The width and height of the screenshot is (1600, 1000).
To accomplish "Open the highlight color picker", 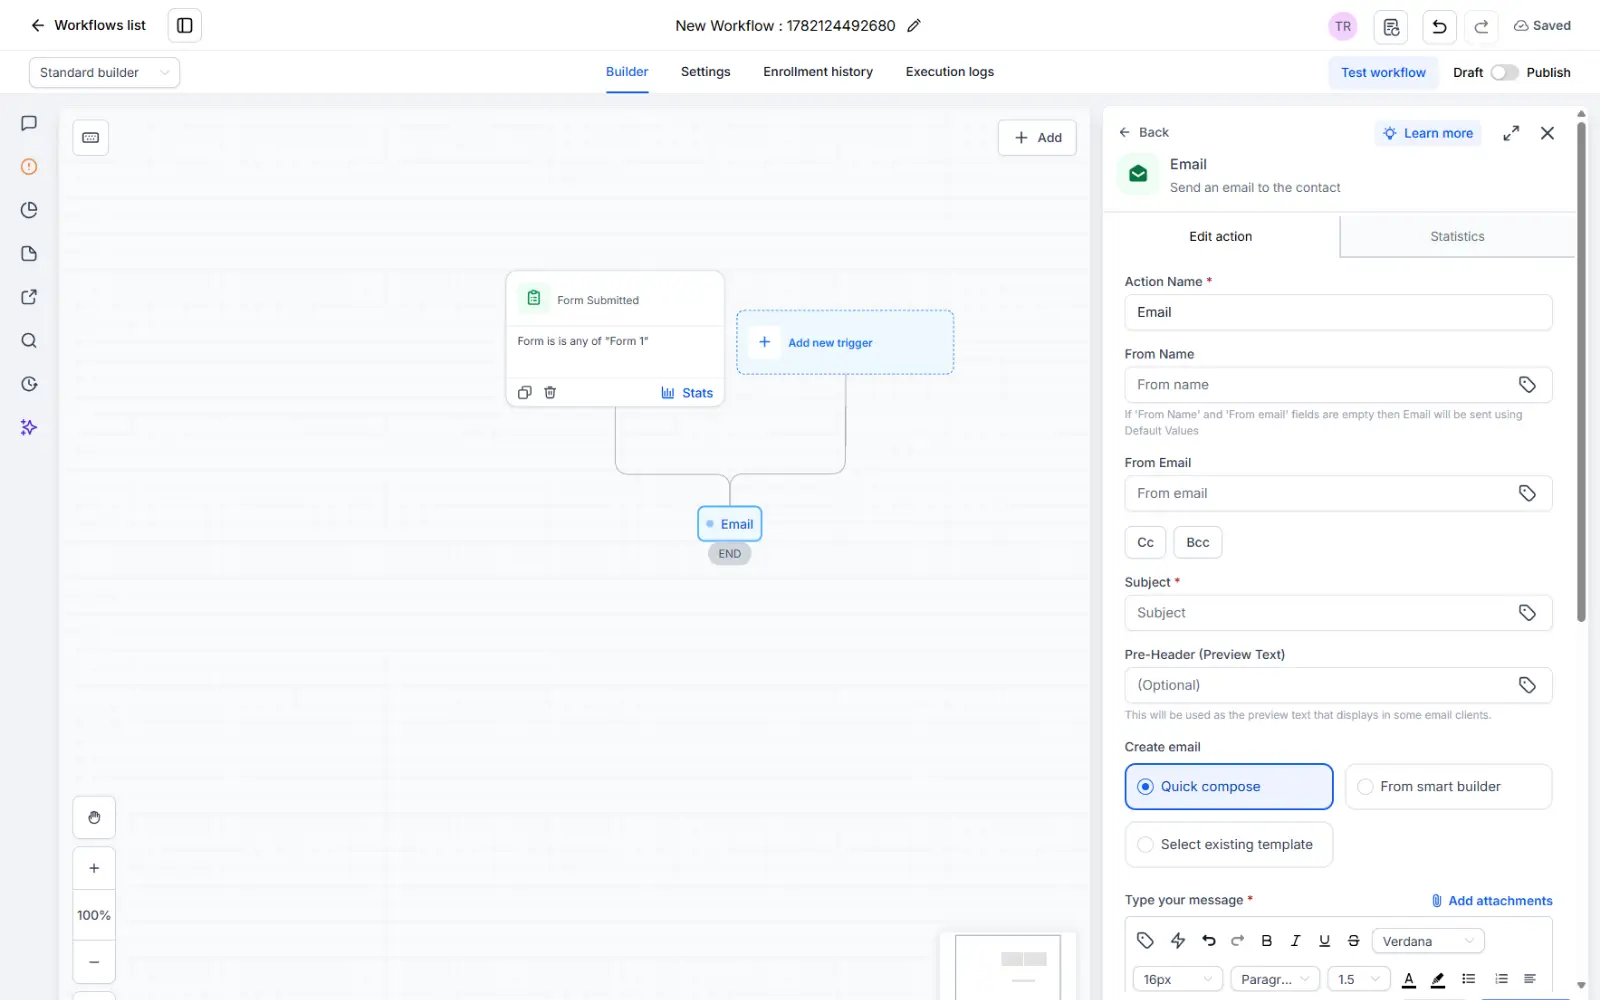I will point(1438,980).
